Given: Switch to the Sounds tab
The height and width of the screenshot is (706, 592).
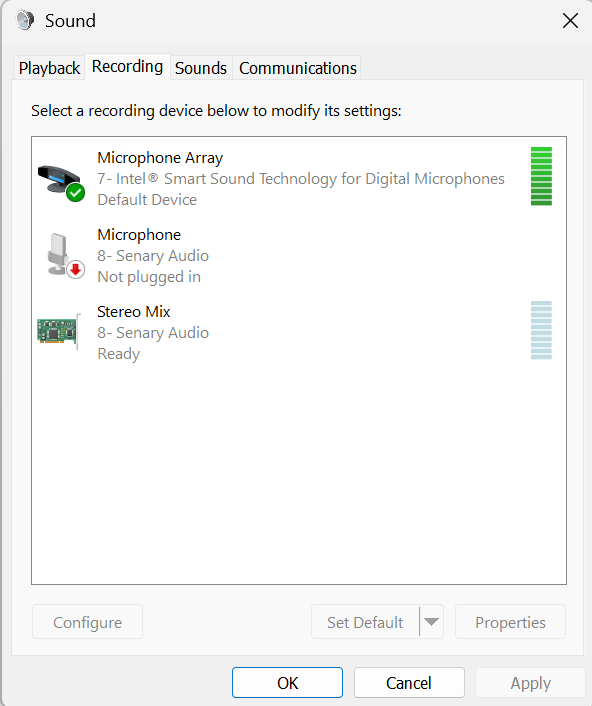Looking at the screenshot, I should 201,68.
